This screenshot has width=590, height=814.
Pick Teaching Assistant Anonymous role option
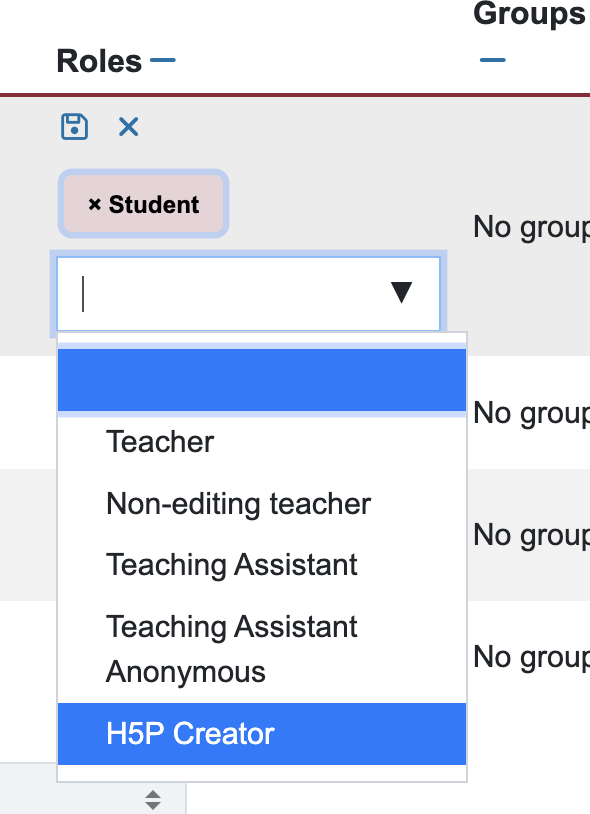click(x=262, y=649)
